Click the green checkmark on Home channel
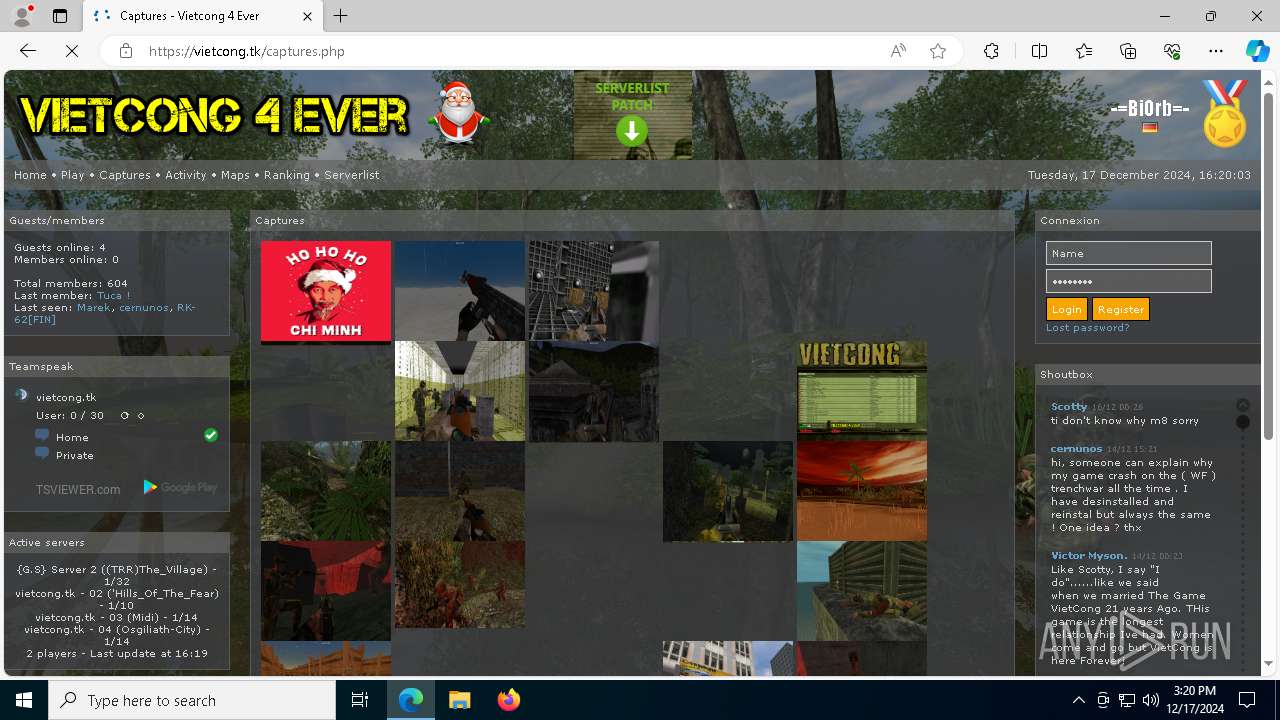The height and width of the screenshot is (720, 1280). [x=211, y=435]
